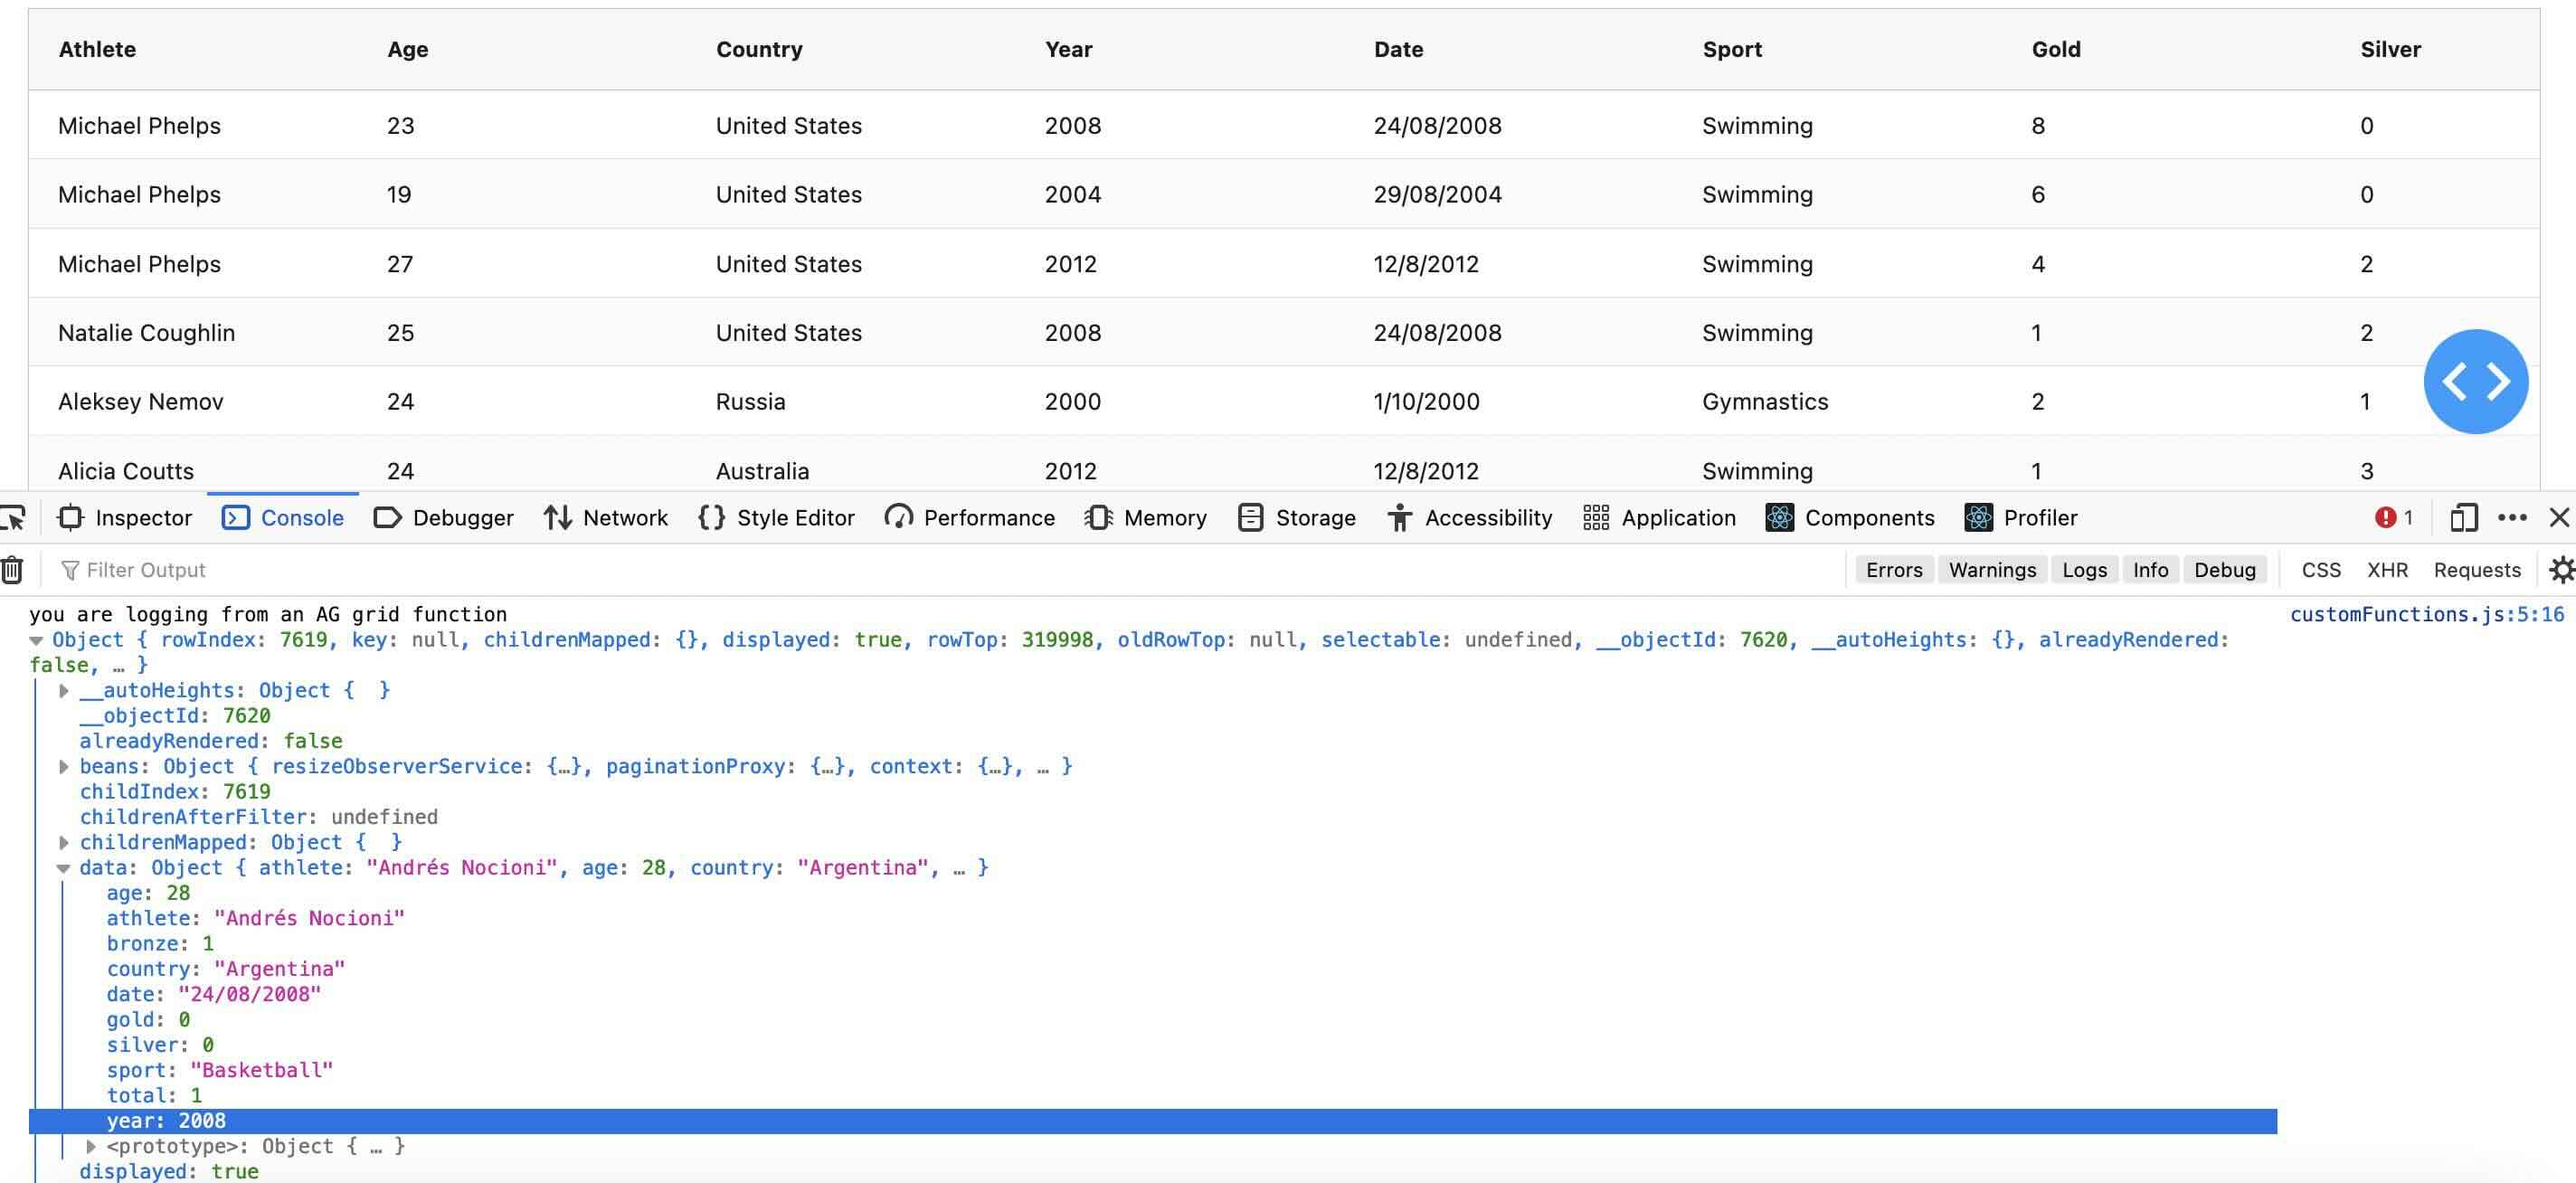Enable the Warnings filter
The height and width of the screenshot is (1183, 2576).
click(x=1991, y=569)
